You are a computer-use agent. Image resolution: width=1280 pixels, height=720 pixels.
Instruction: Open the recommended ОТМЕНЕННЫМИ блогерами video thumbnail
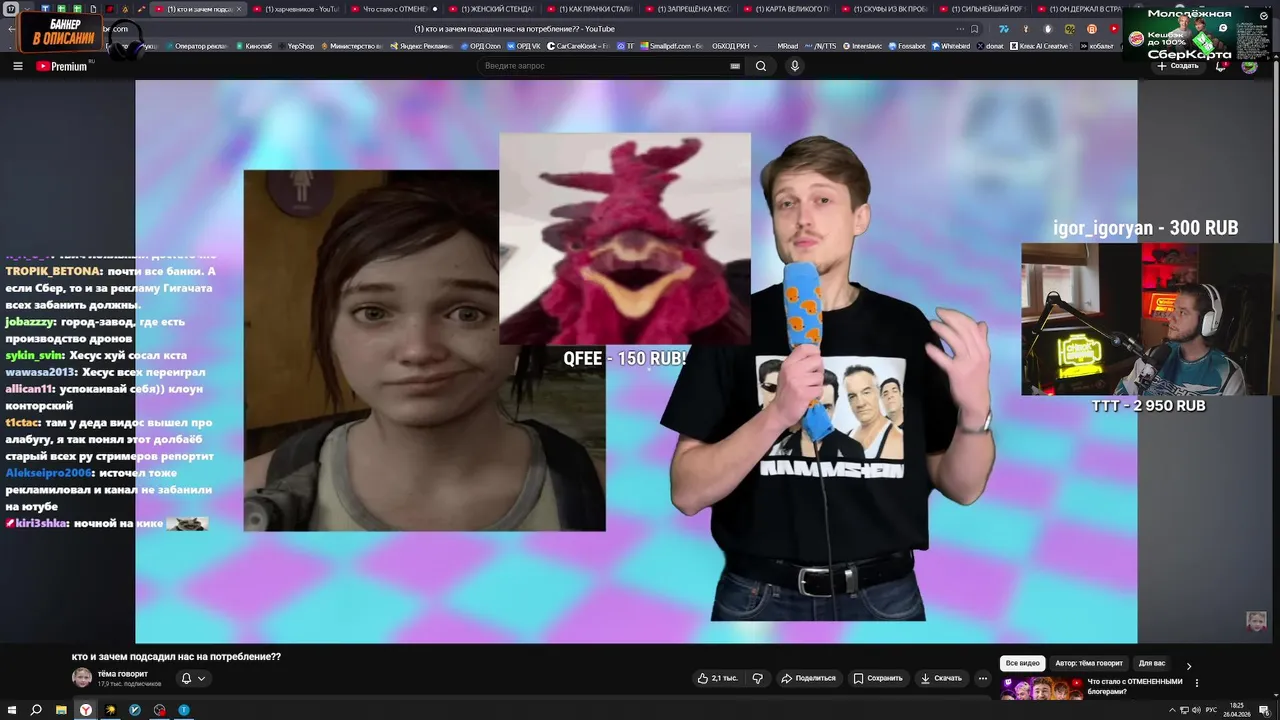tap(1042, 690)
